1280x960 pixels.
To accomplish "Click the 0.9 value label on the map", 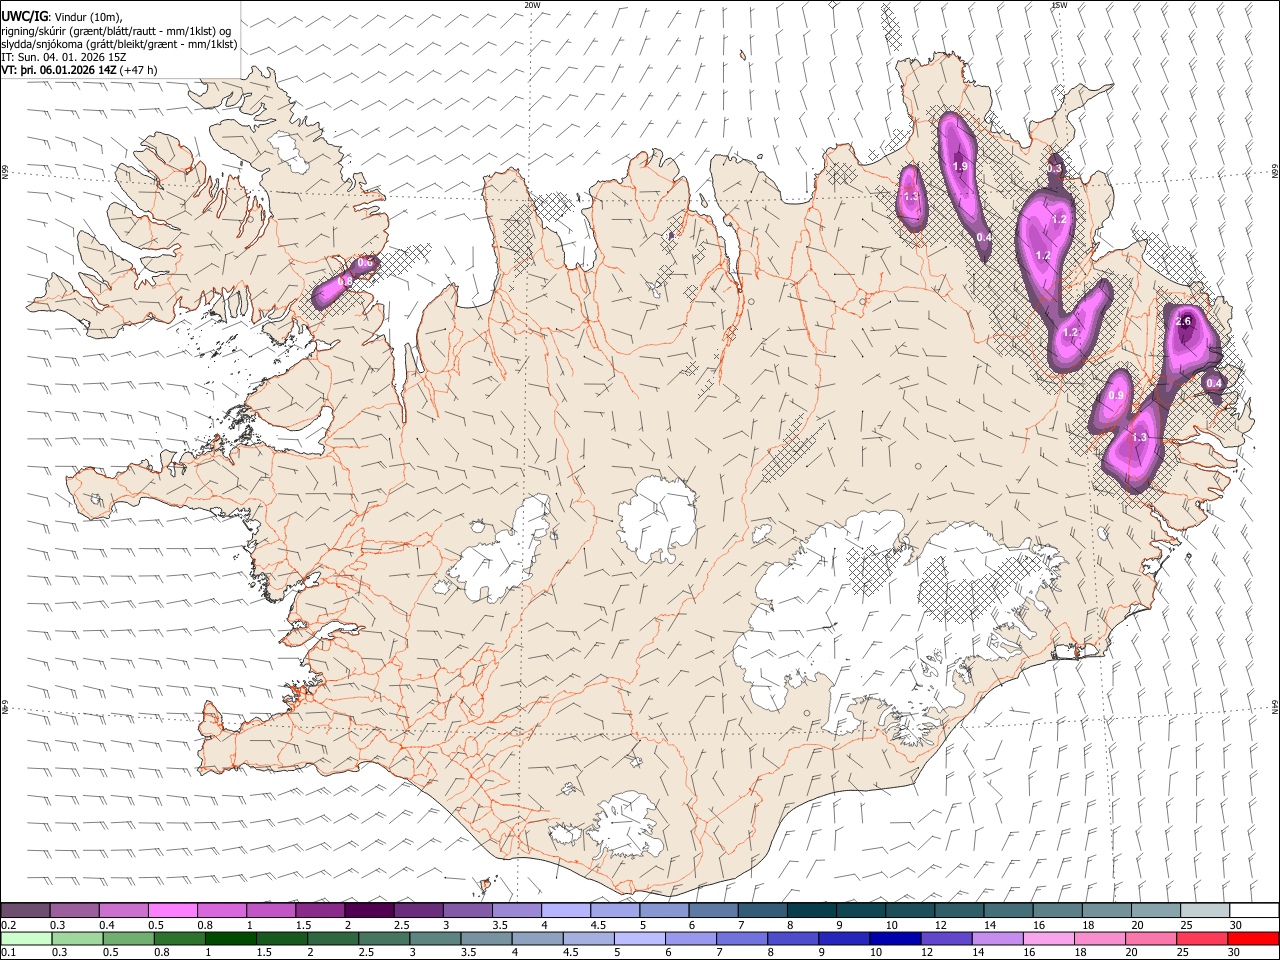I will 1116,396.
